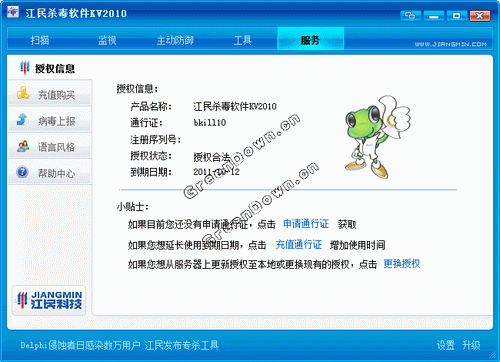Switch to the 扫描 tab
This screenshot has width=500, height=362.
point(40,40)
